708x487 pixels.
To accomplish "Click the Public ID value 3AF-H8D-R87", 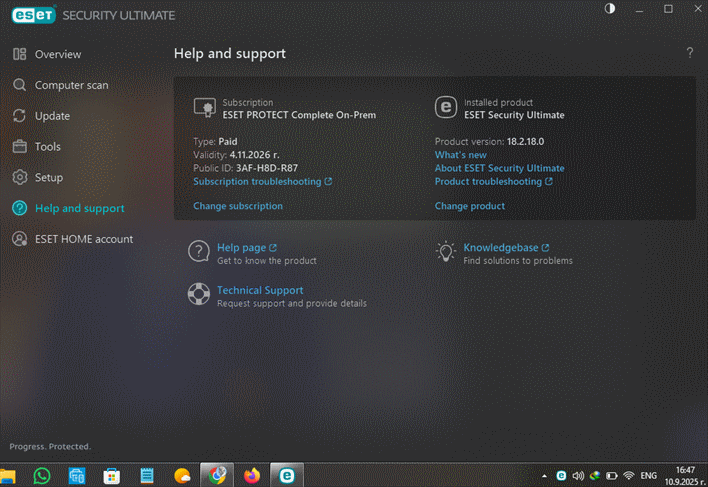I will click(x=267, y=168).
